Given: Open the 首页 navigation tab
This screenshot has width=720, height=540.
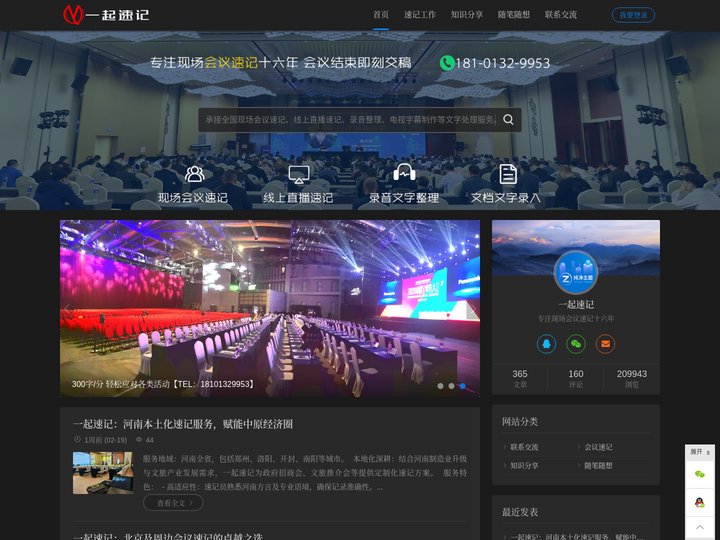Looking at the screenshot, I should click(381, 15).
